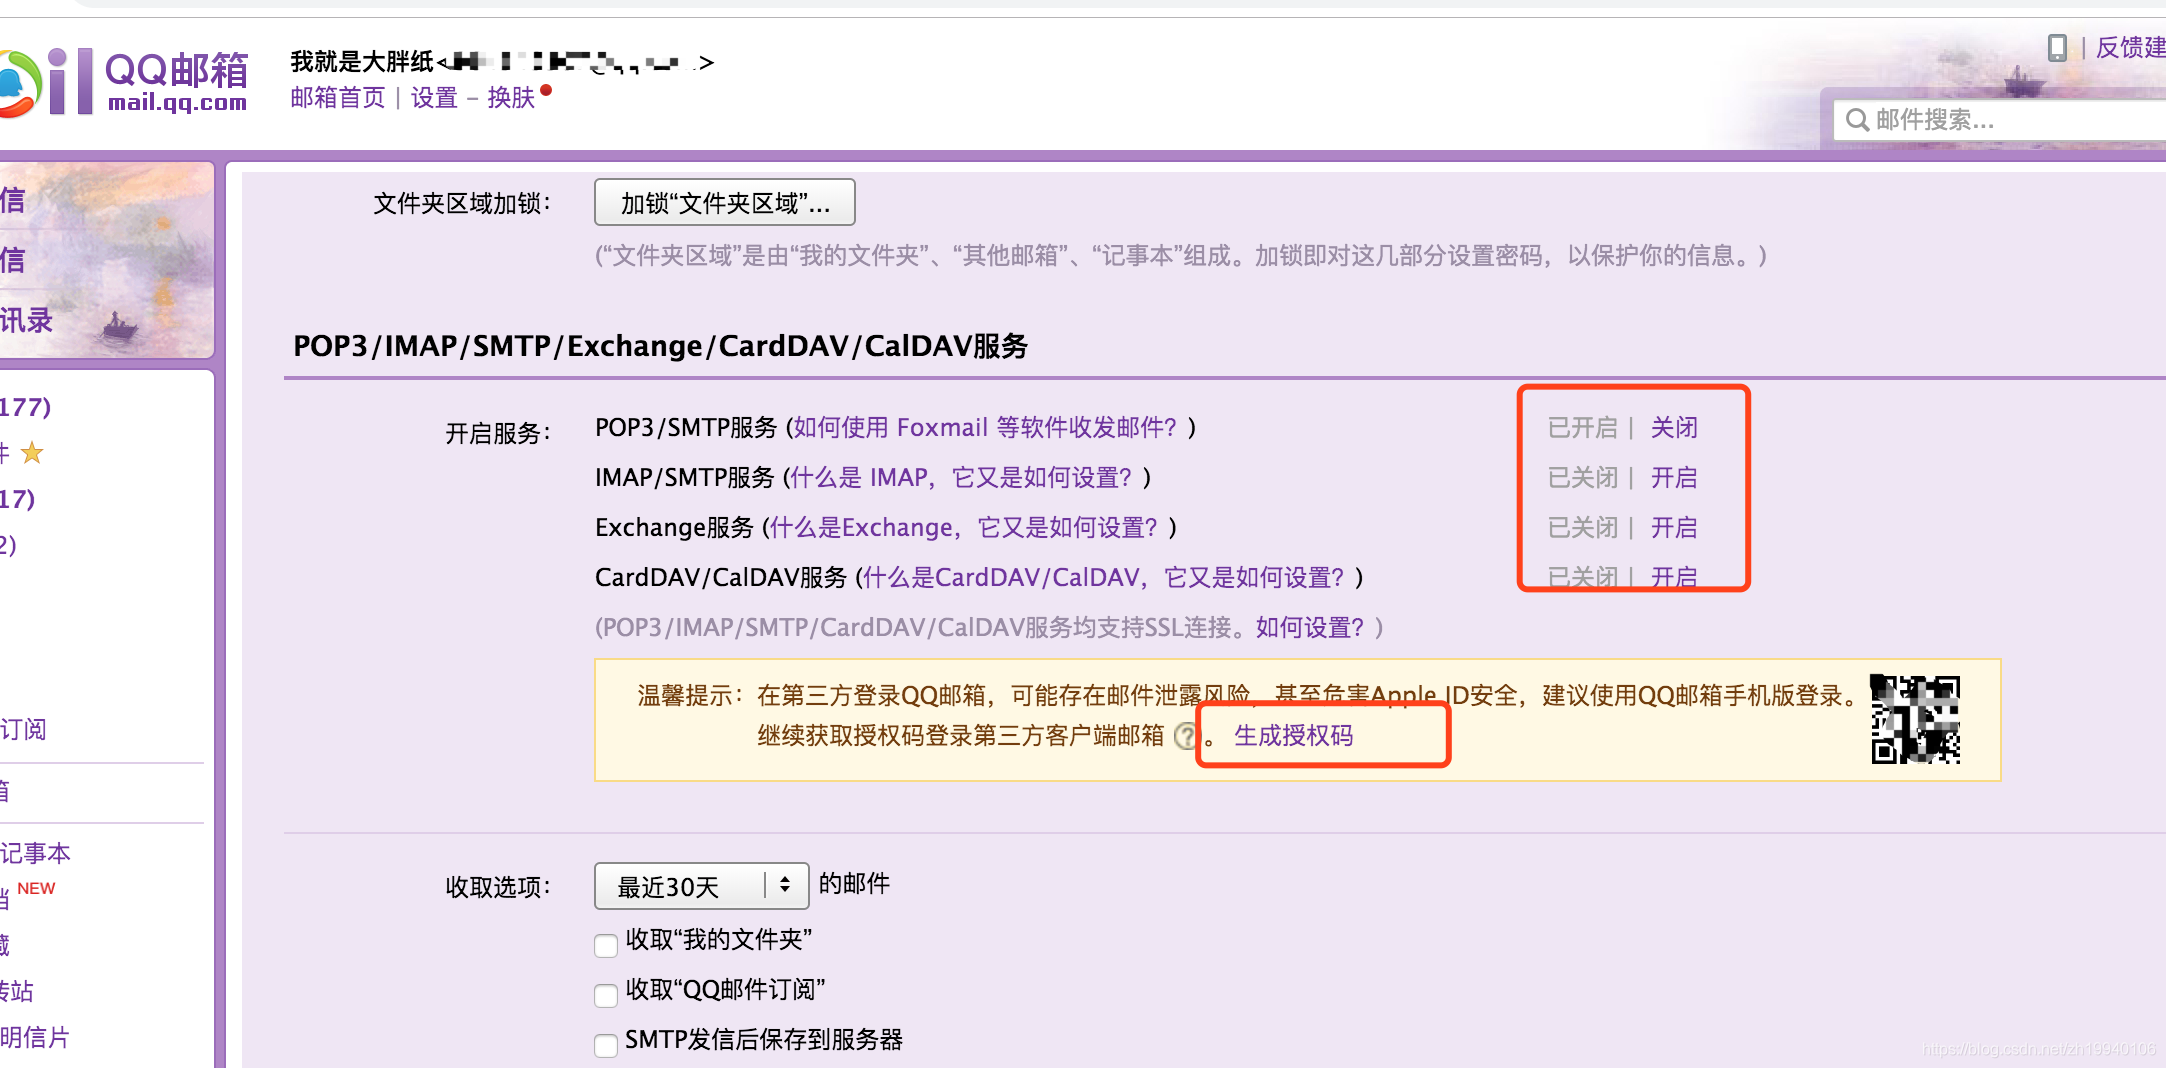Open 反馈建议 link at top right

2131,47
